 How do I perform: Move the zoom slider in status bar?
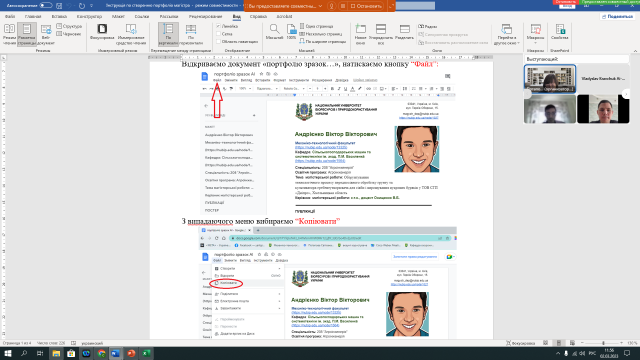coord(603,343)
